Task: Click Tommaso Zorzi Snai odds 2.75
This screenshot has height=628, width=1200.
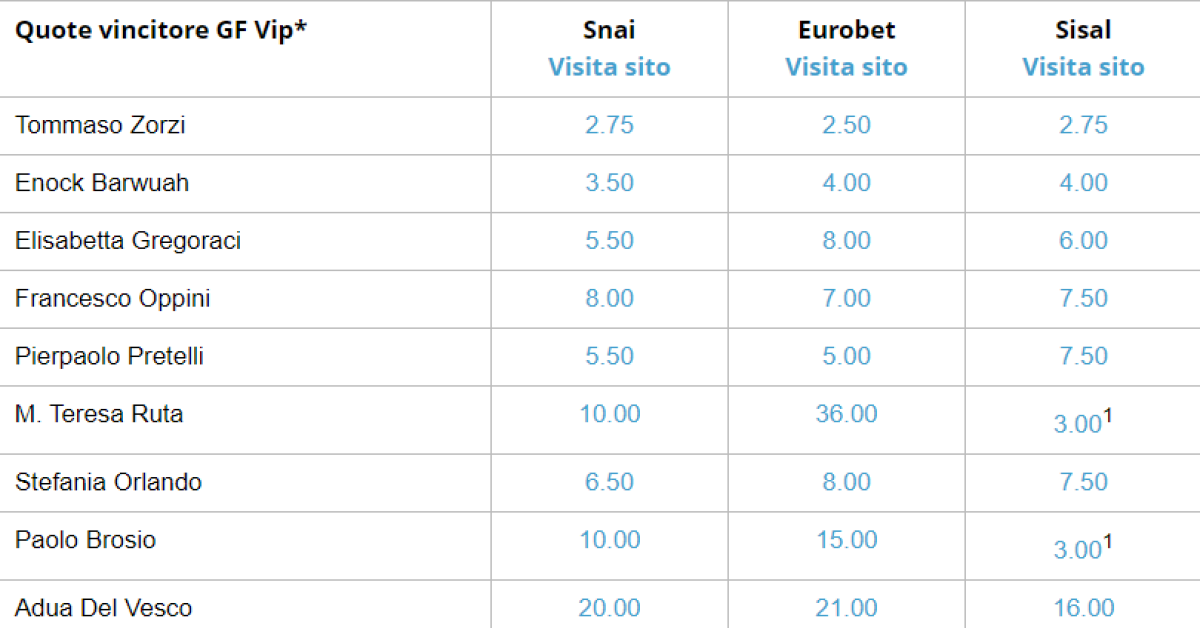Action: tap(609, 125)
